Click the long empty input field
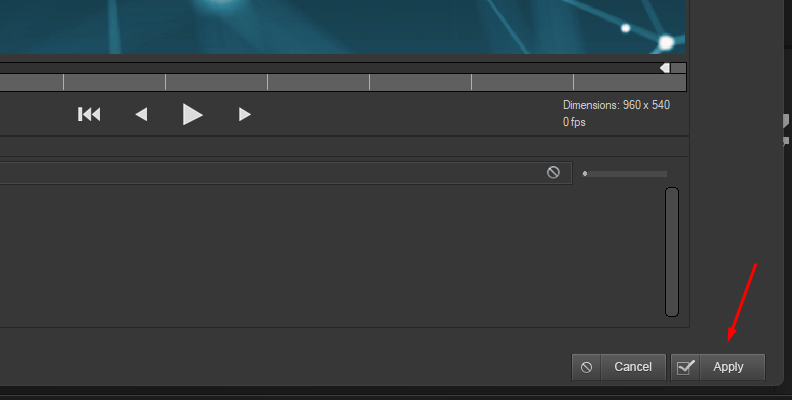 click(286, 173)
